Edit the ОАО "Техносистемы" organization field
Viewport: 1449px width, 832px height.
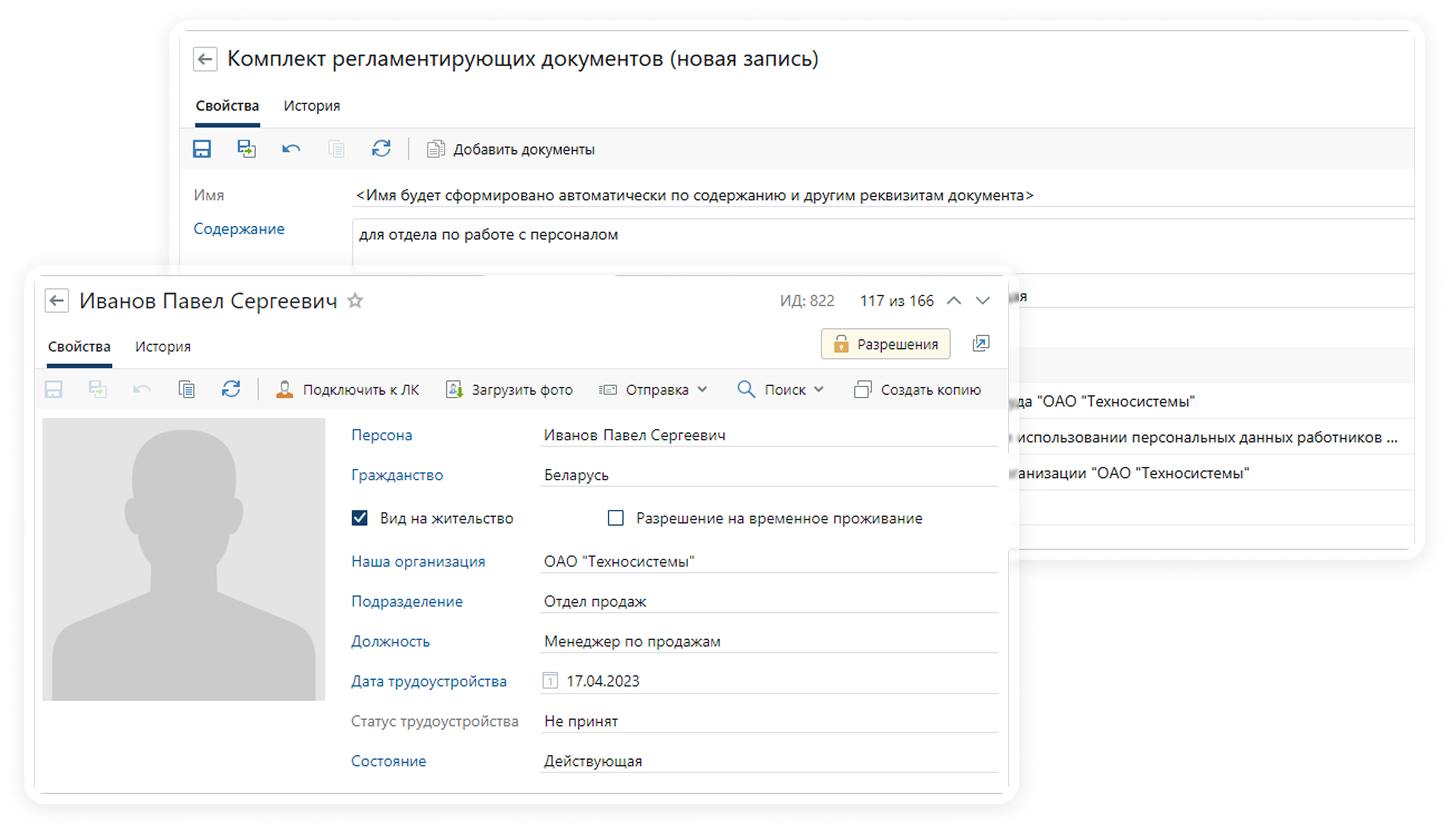point(768,562)
